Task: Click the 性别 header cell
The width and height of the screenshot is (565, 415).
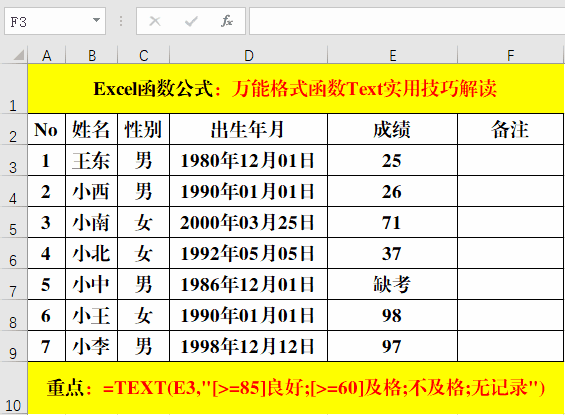Action: tap(143, 129)
